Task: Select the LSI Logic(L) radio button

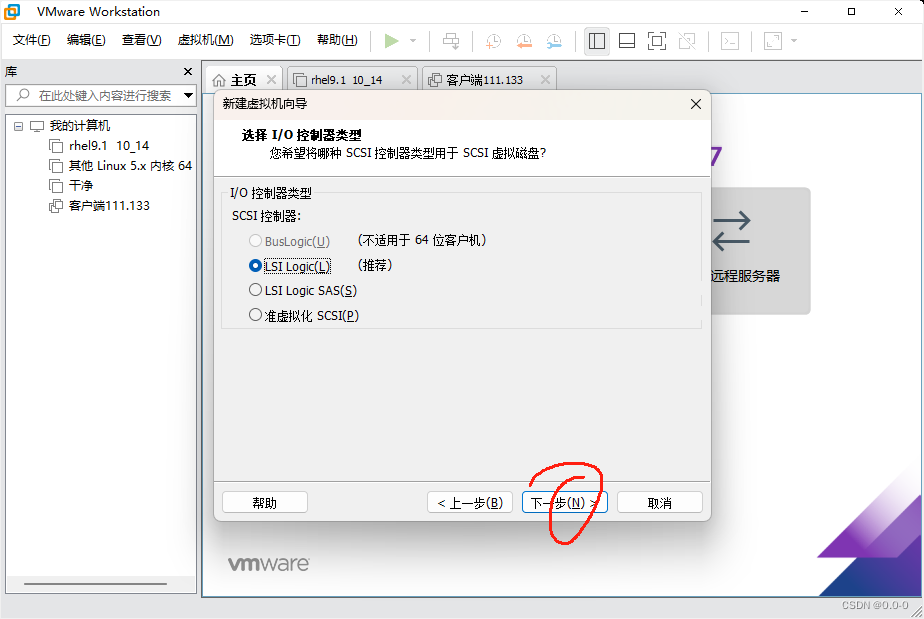Action: point(255,266)
